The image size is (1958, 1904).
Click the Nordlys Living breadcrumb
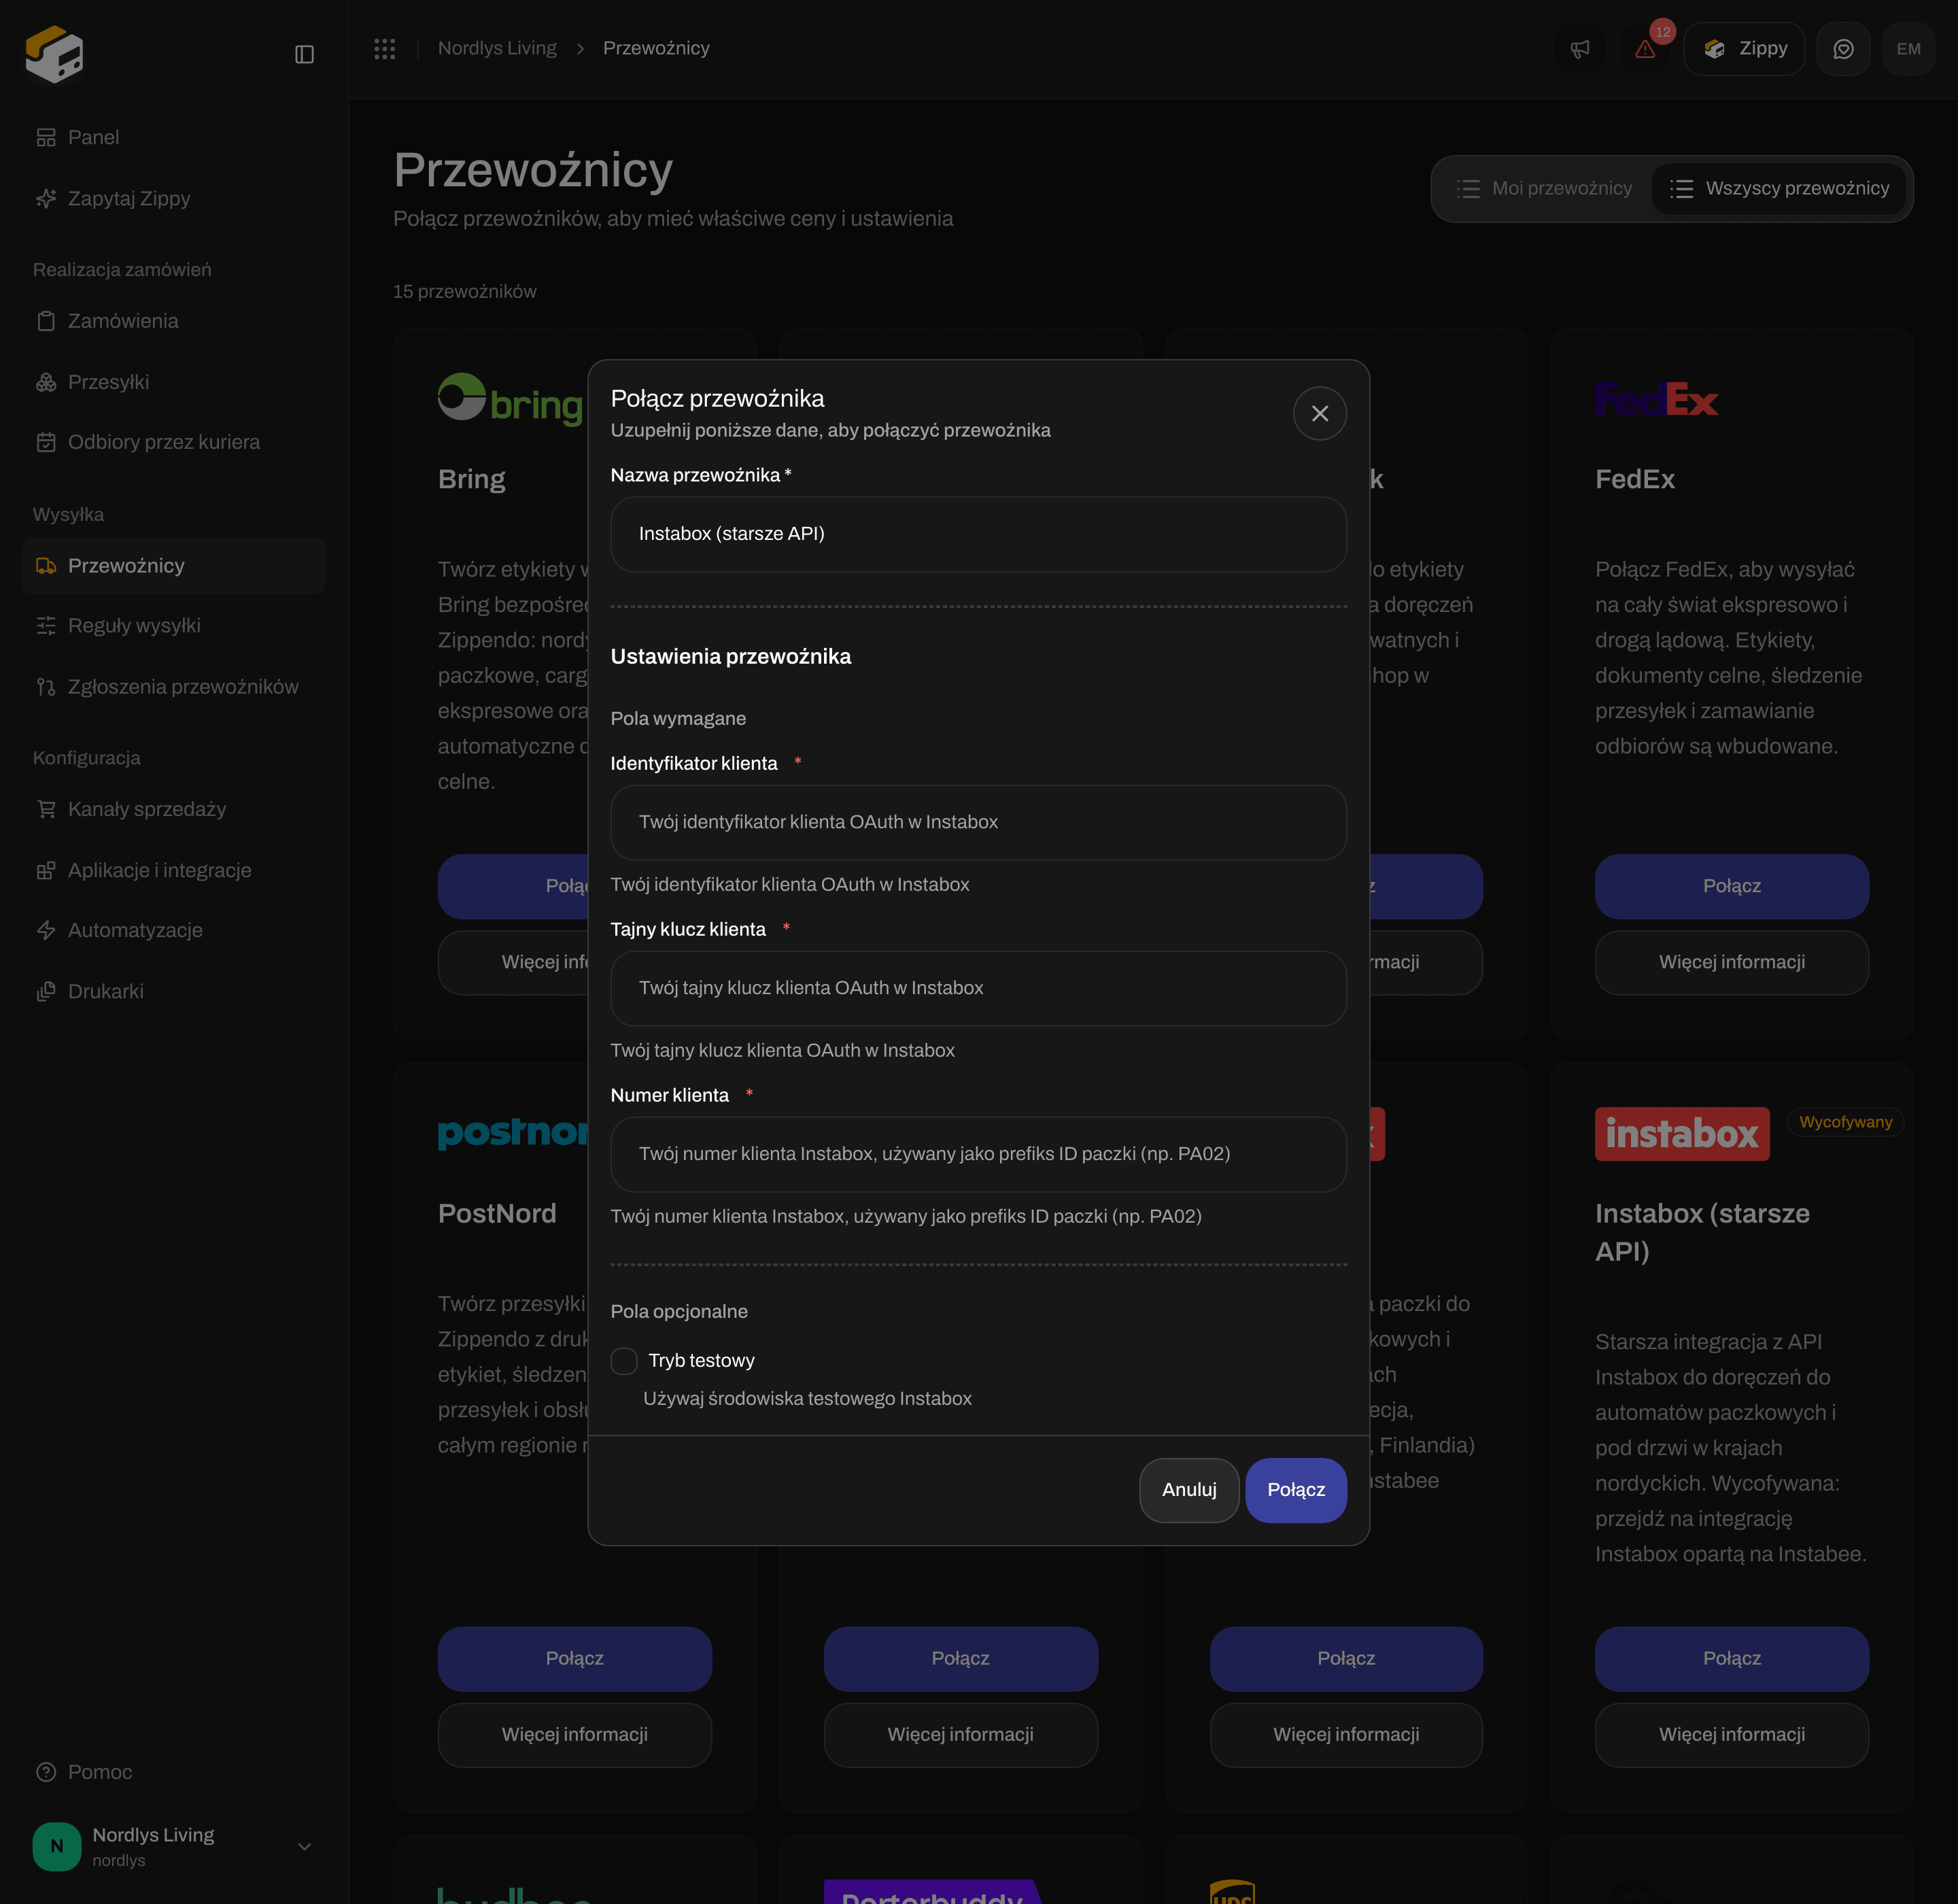497,48
